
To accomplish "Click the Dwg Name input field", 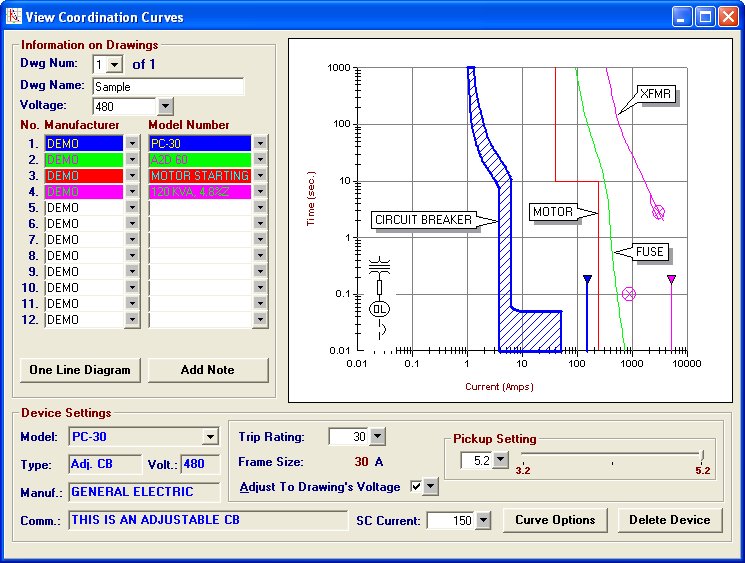I will [x=168, y=86].
